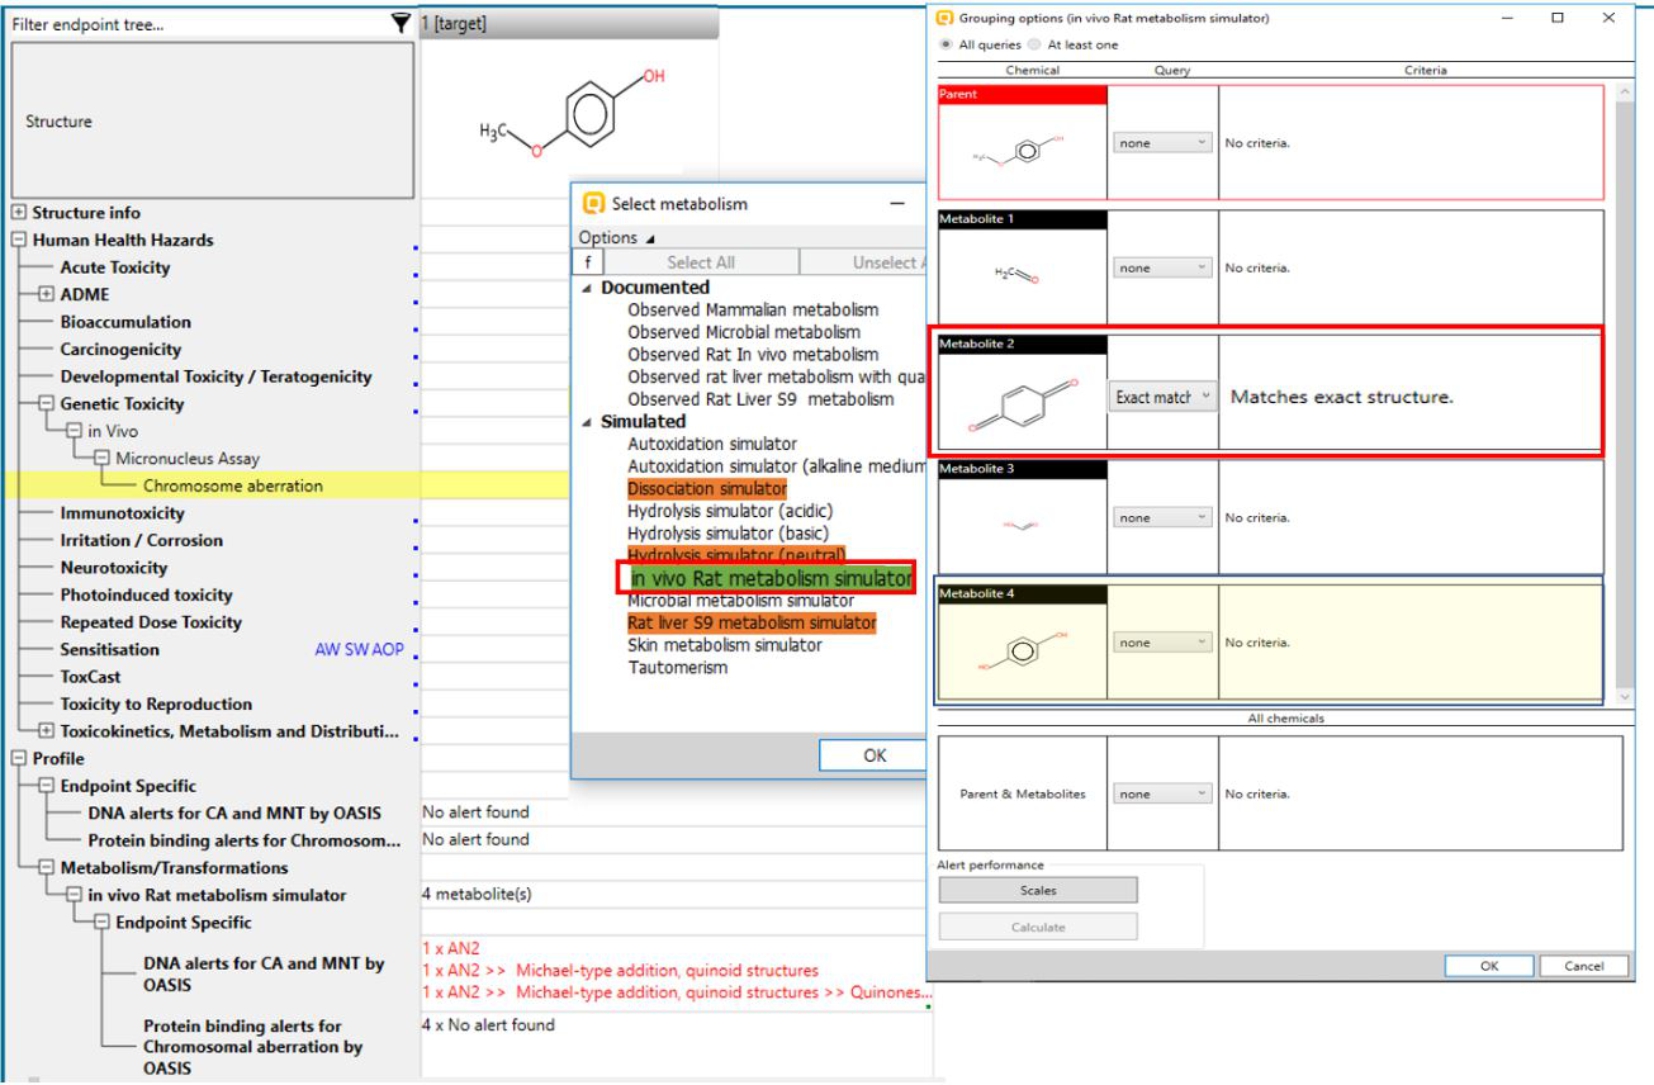This screenshot has width=1654, height=1085.
Task: Click the Parent structure thumbnail
Action: [x=1022, y=151]
